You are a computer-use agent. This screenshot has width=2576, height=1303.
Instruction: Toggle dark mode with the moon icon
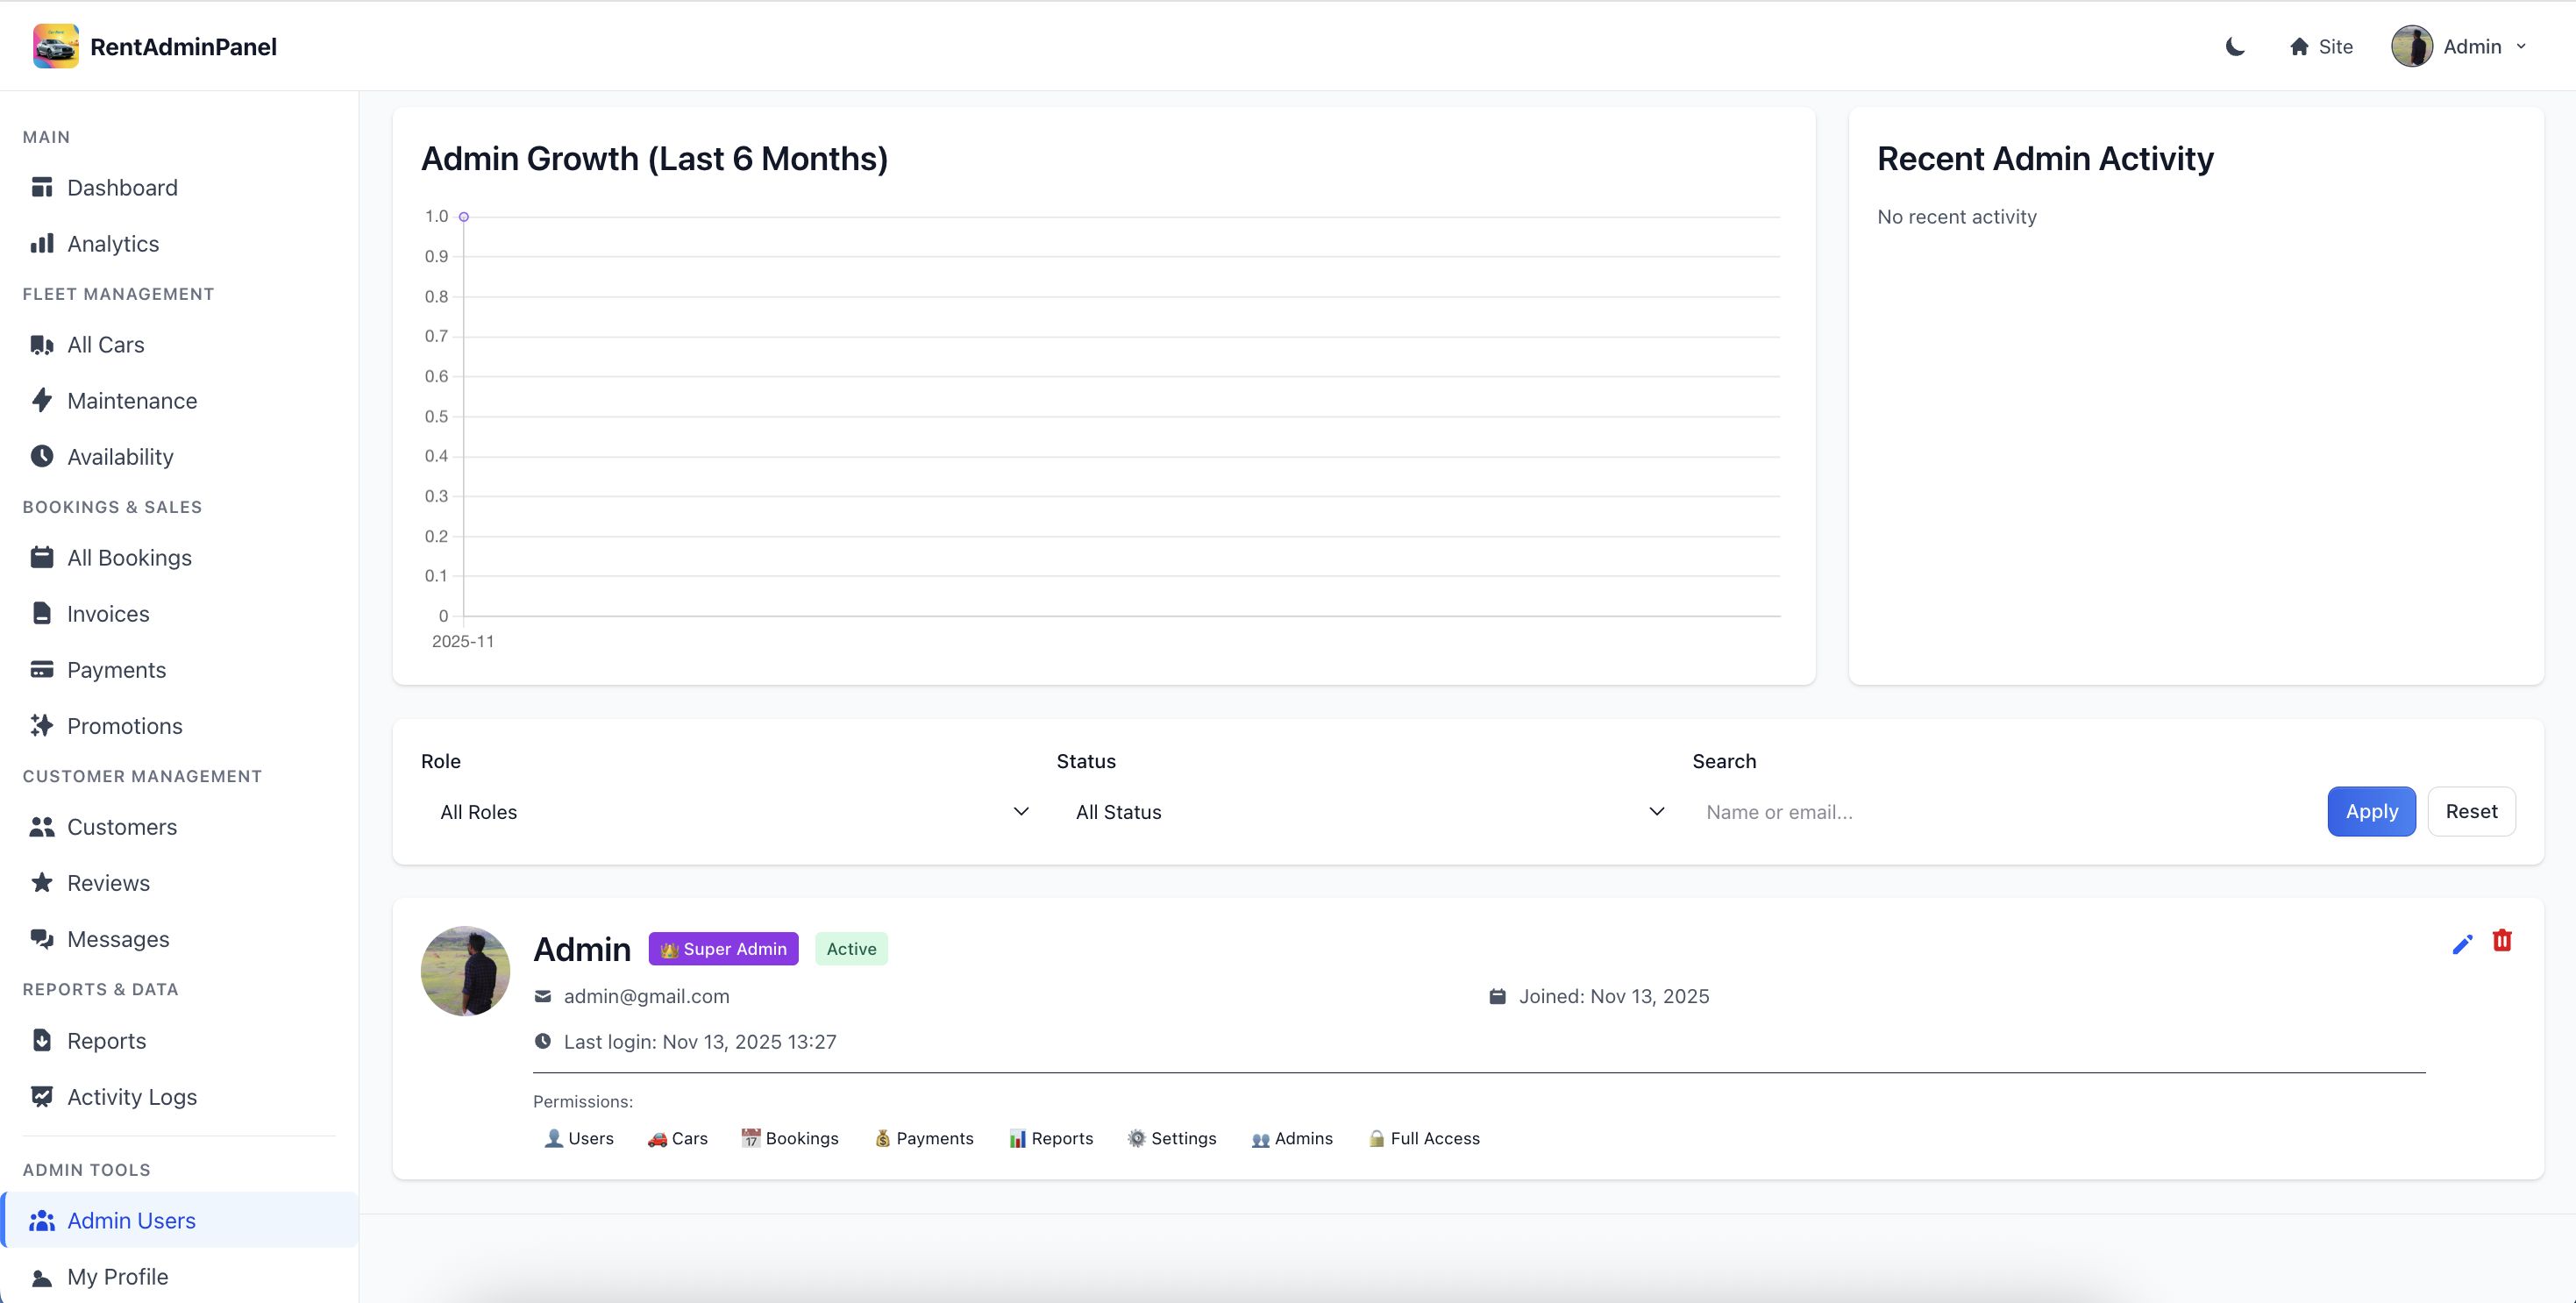2235,47
